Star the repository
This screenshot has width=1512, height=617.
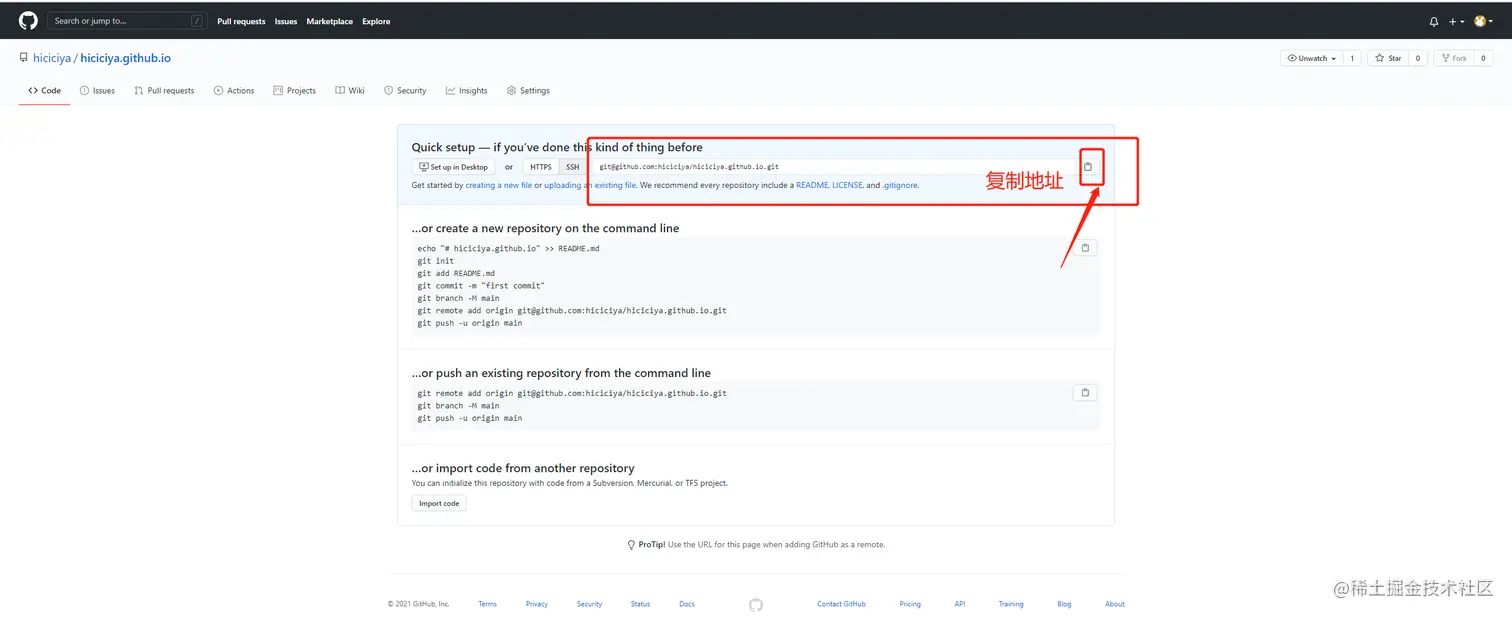point(1388,58)
